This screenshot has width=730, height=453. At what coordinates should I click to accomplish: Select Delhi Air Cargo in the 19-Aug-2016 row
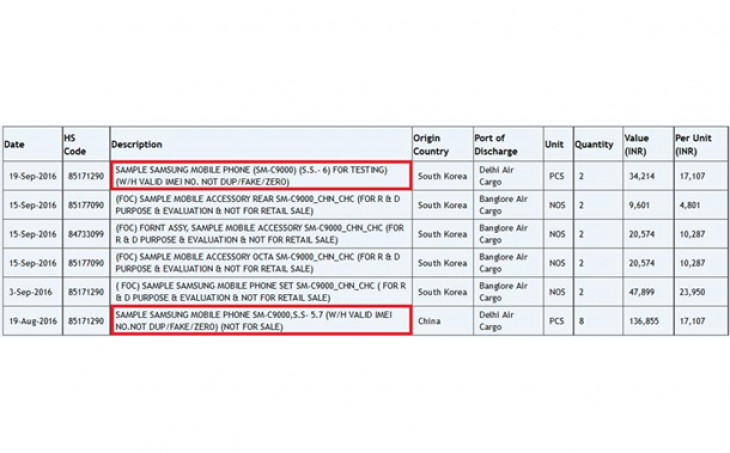coord(508,321)
